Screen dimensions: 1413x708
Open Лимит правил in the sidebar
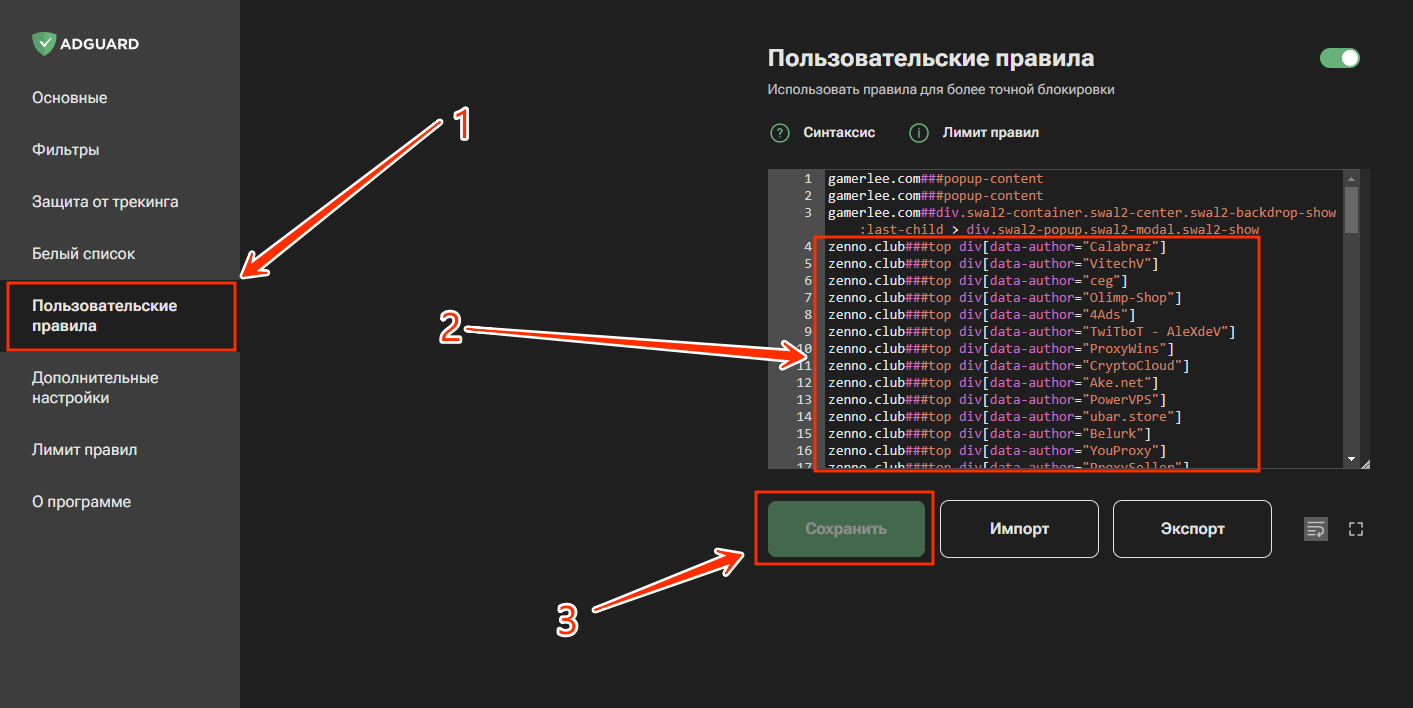coord(84,450)
